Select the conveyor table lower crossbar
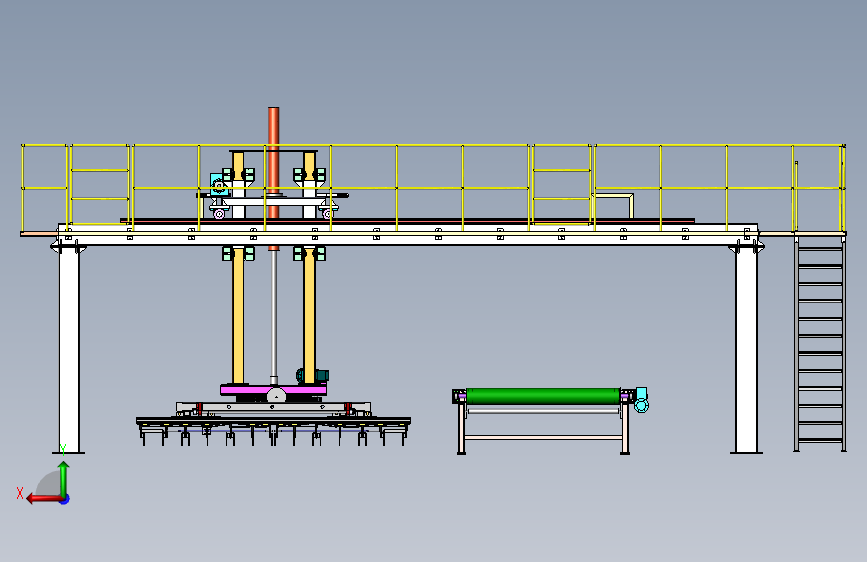867x562 pixels. coord(544,438)
